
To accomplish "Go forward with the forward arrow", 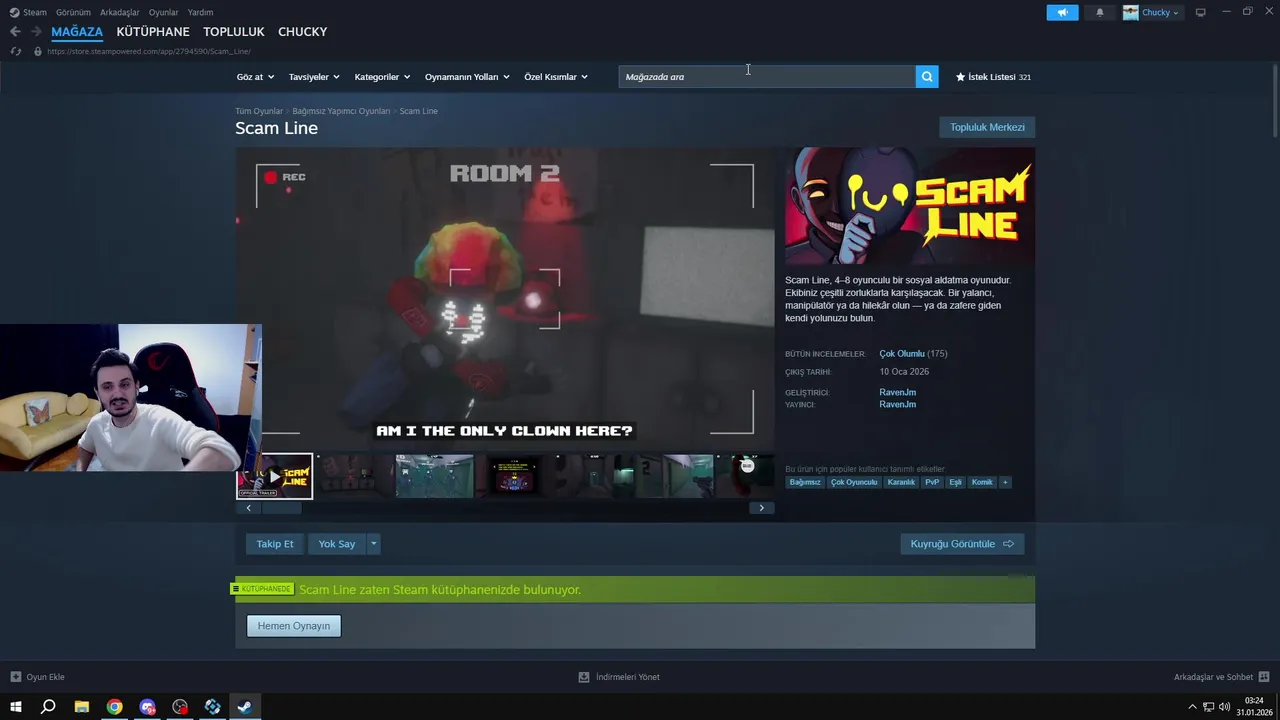I will [36, 32].
